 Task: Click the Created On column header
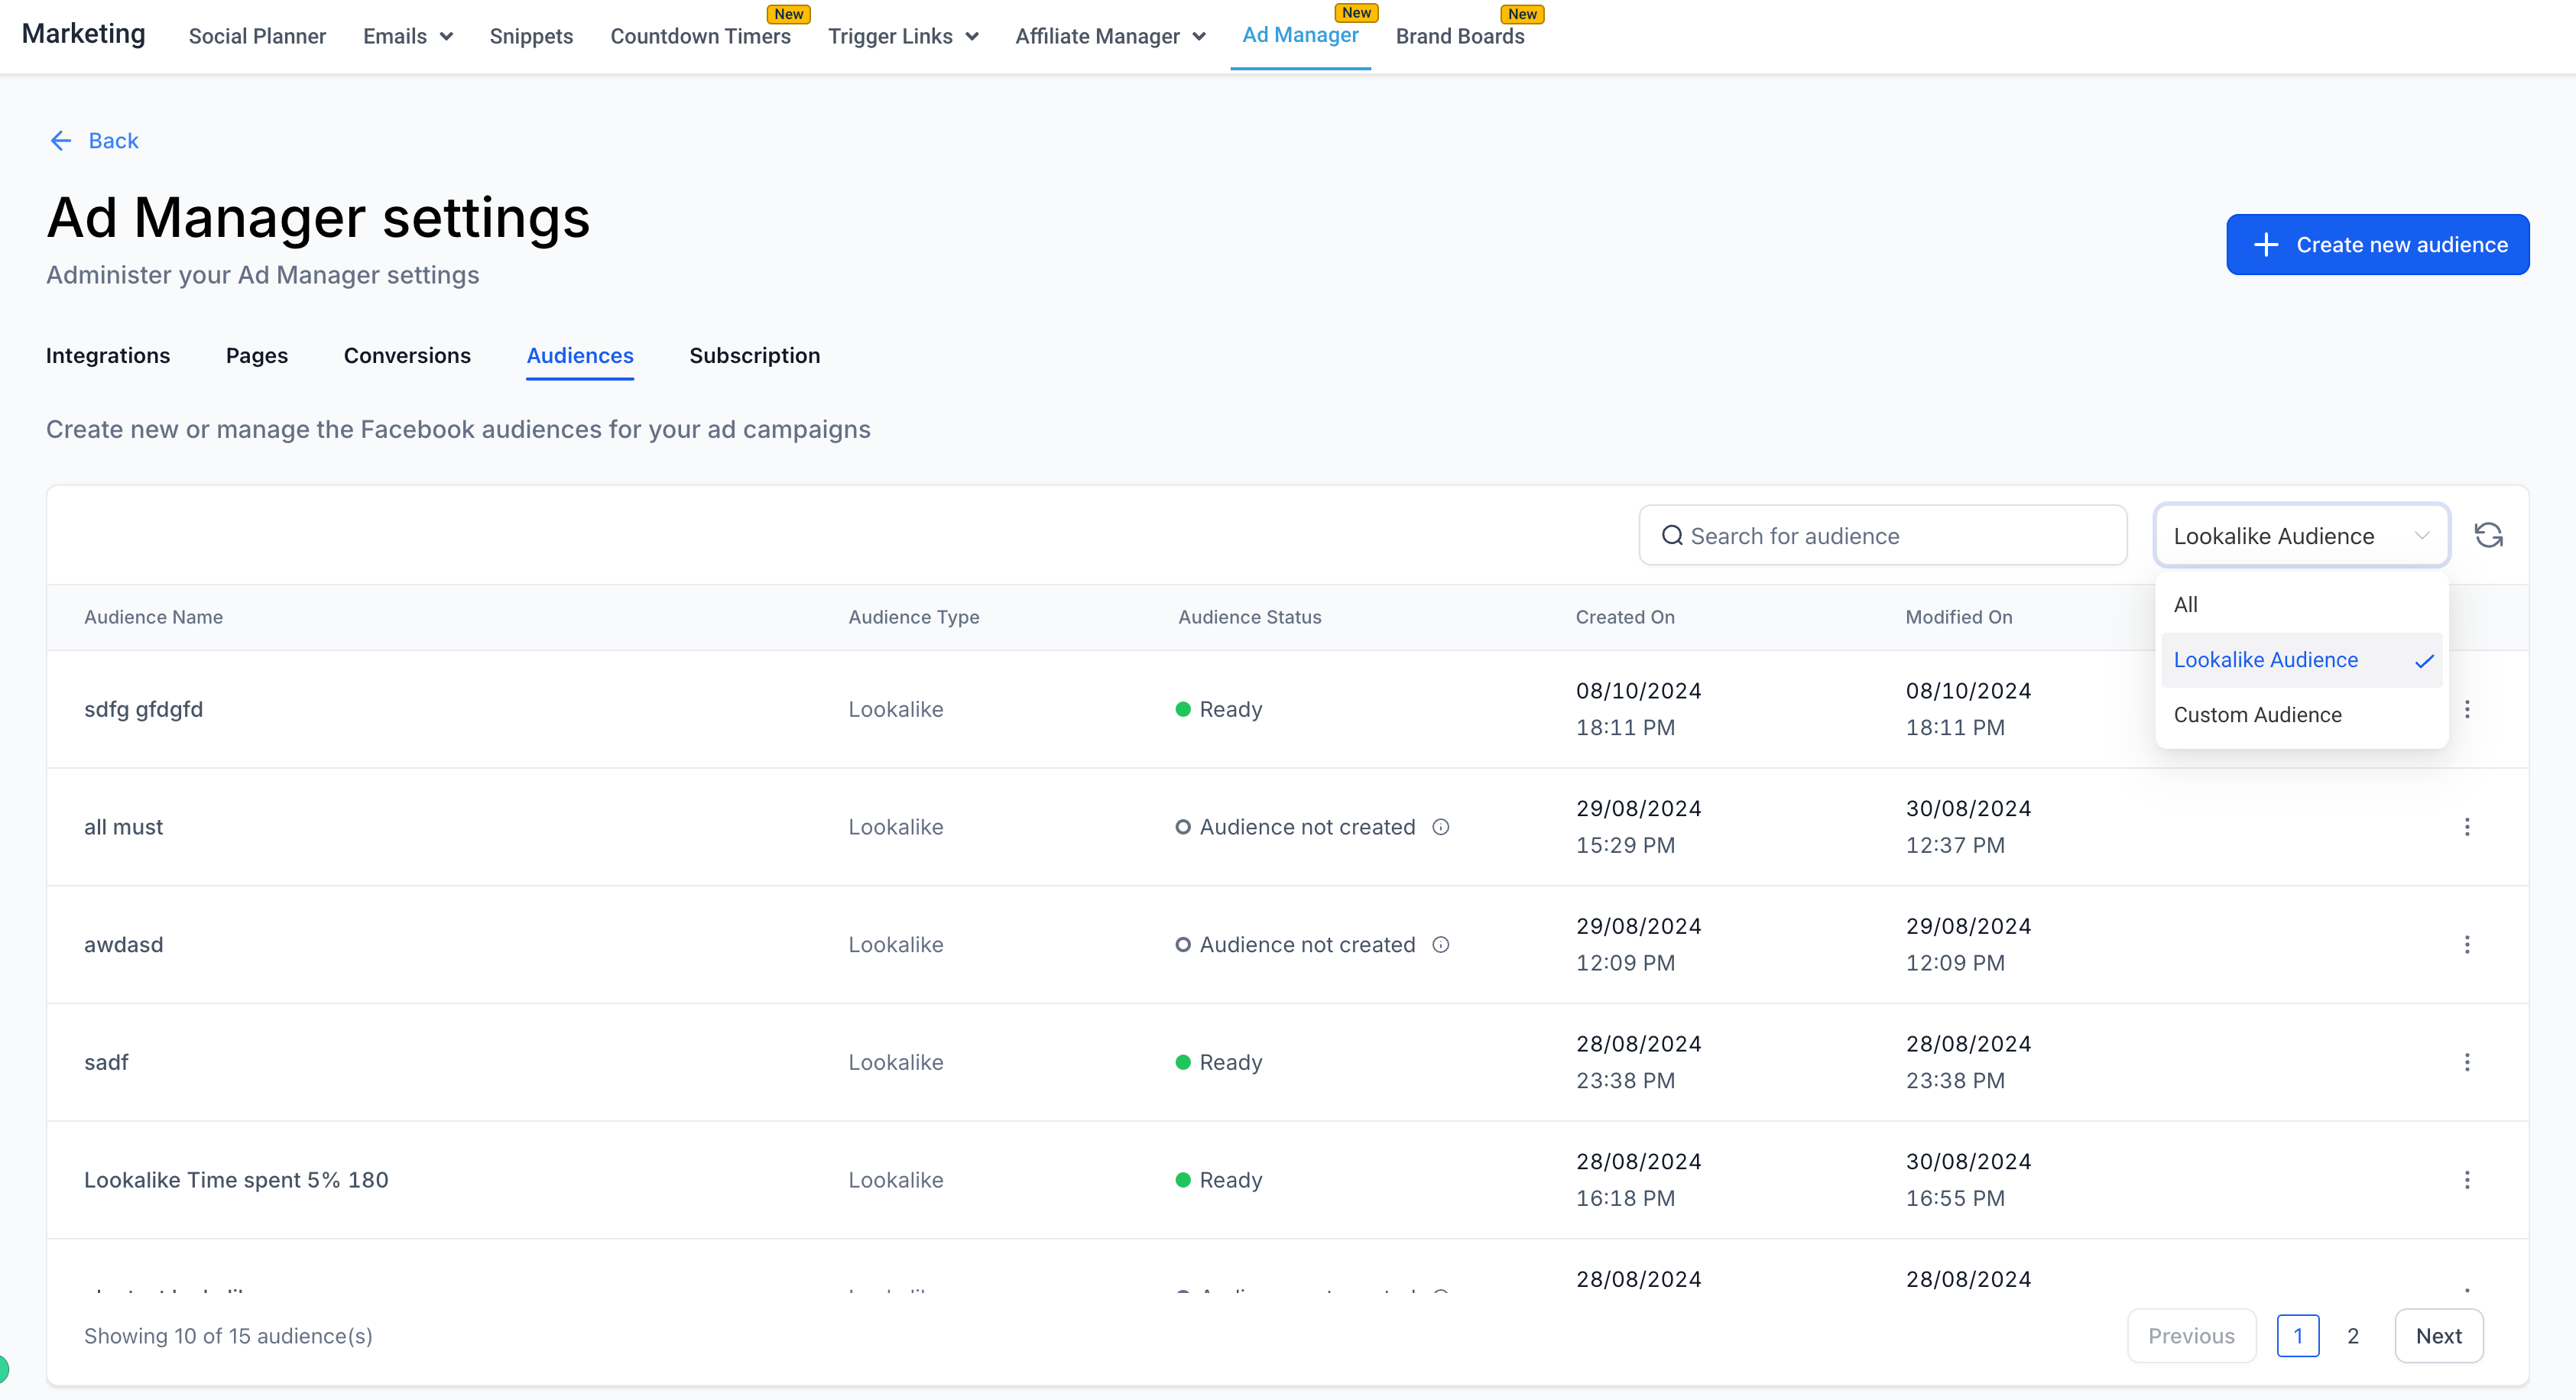click(x=1625, y=617)
